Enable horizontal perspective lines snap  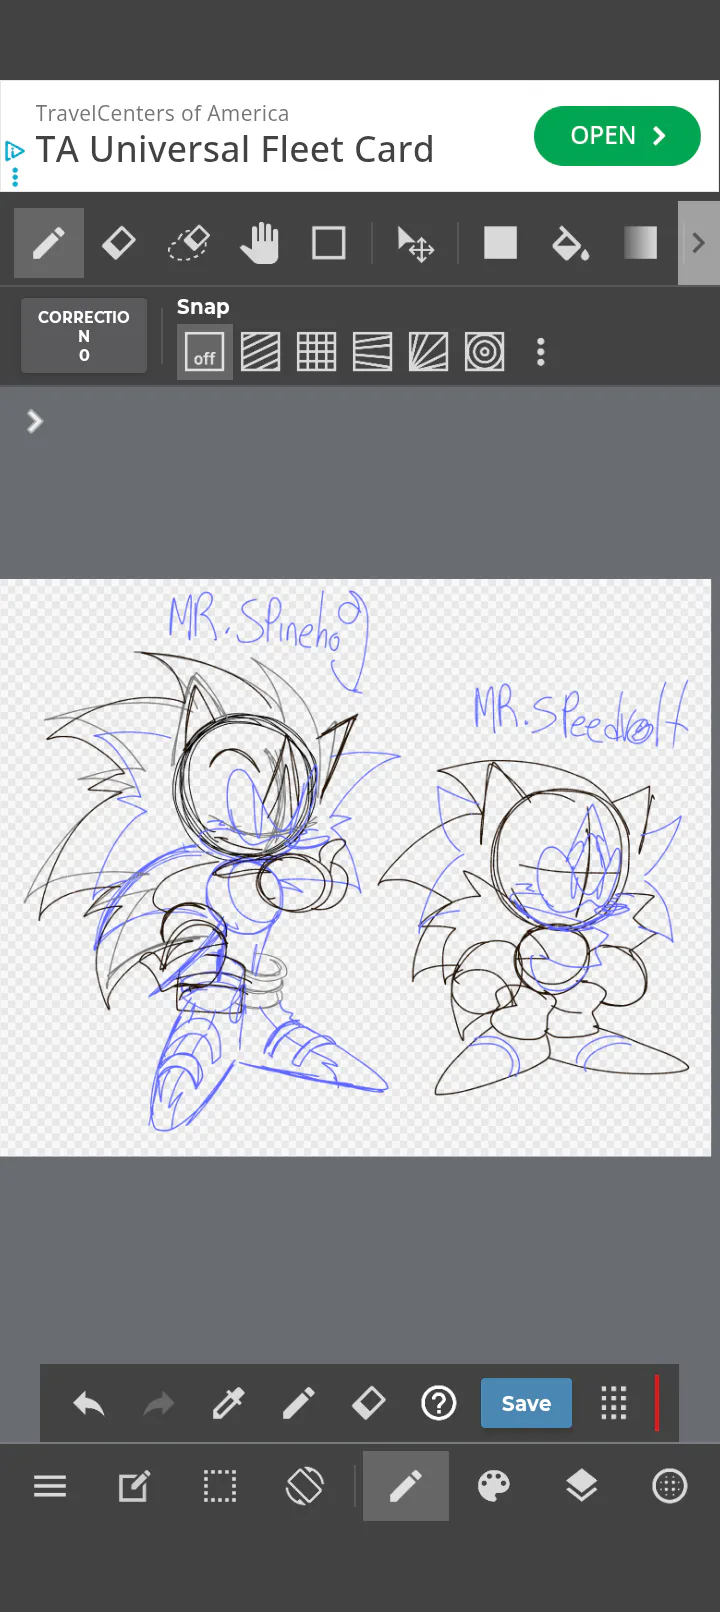(373, 352)
